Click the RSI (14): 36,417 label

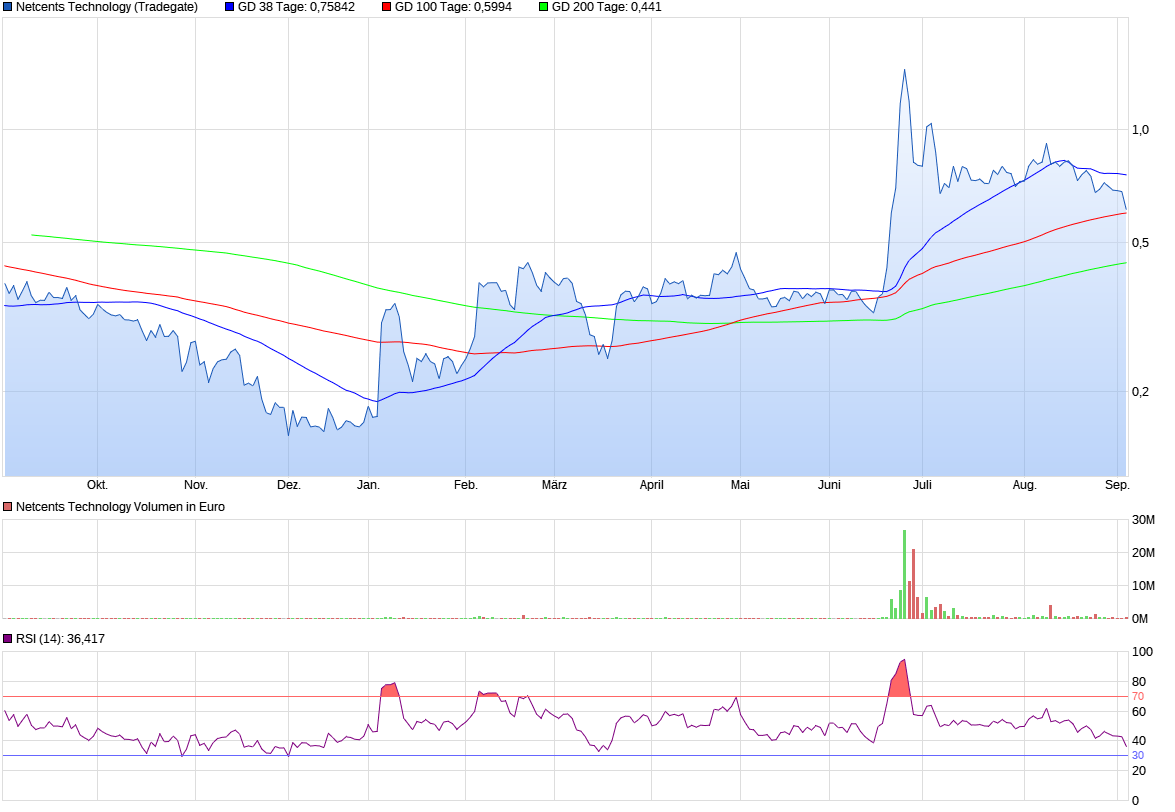pyautogui.click(x=61, y=639)
